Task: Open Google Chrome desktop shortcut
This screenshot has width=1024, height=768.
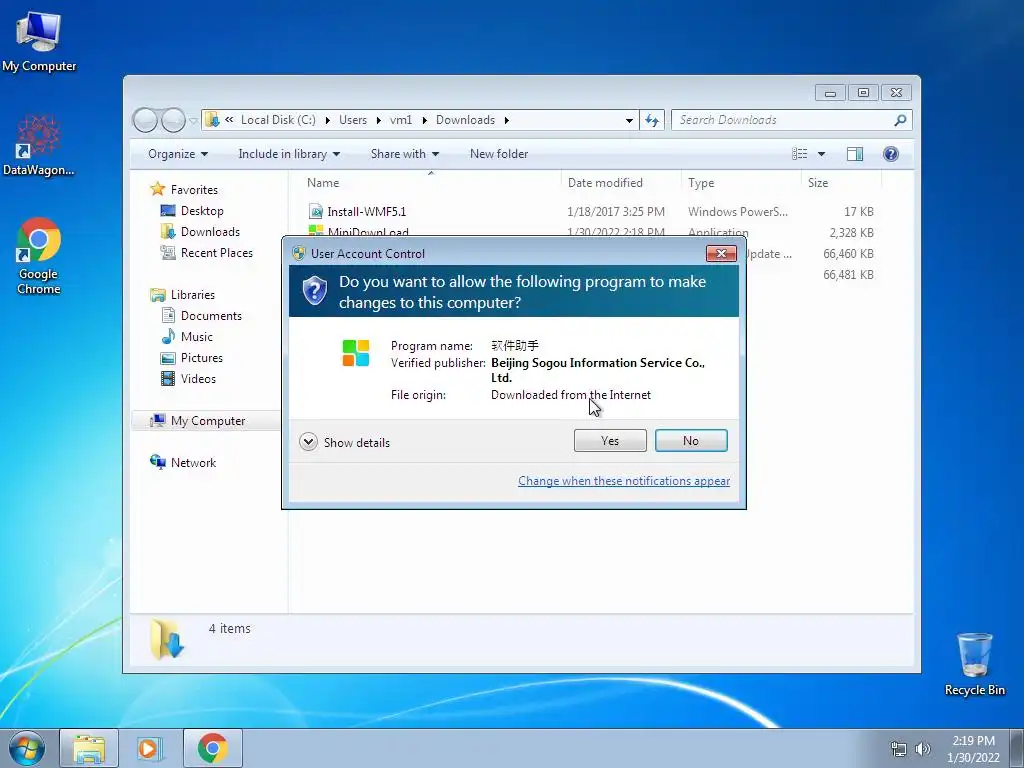Action: (39, 256)
